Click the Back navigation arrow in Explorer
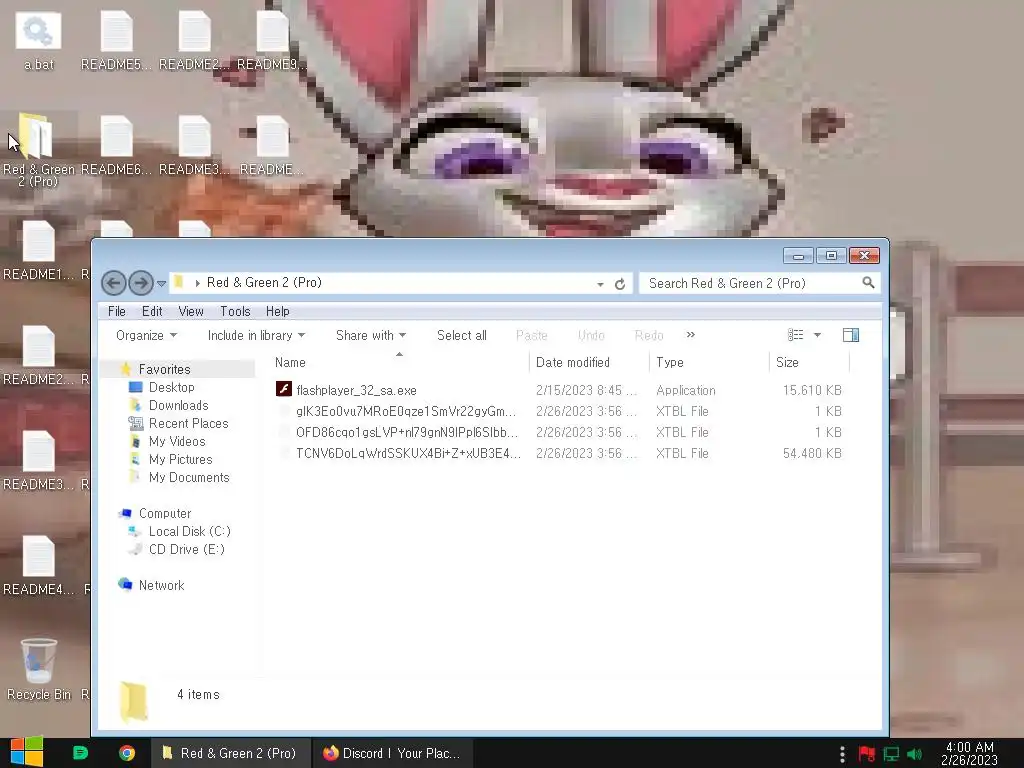This screenshot has height=768, width=1024. pyautogui.click(x=114, y=283)
